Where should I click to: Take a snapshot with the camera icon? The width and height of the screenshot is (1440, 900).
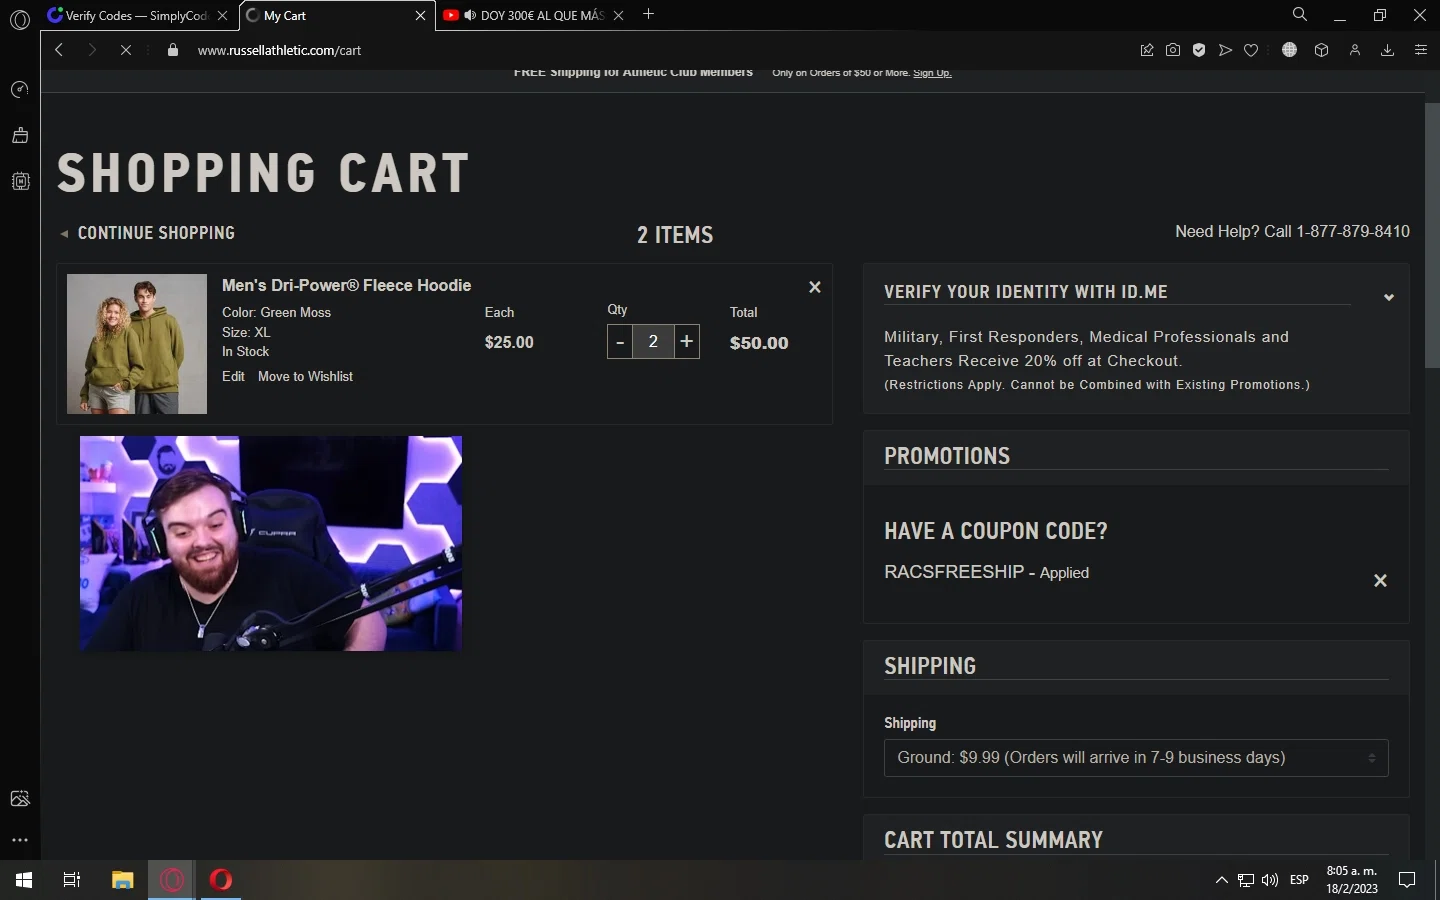pos(1173,50)
